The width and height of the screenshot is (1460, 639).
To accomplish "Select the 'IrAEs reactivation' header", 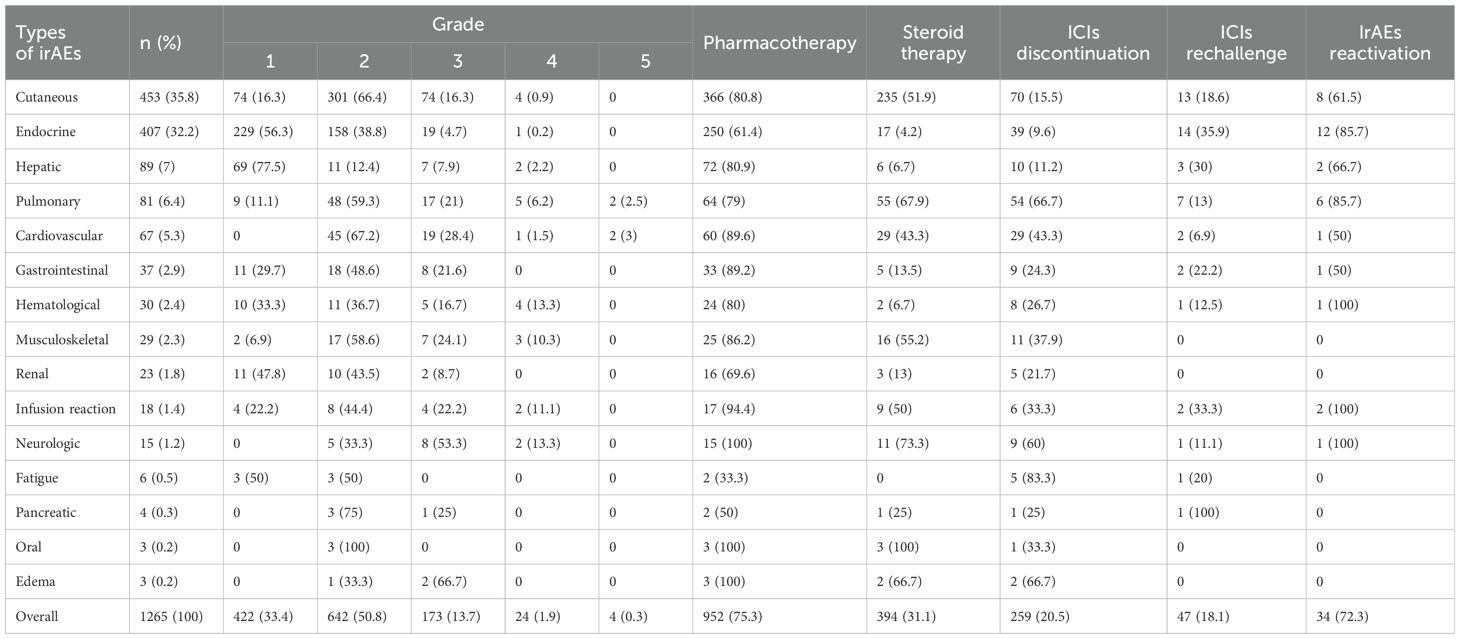I will click(x=1383, y=43).
